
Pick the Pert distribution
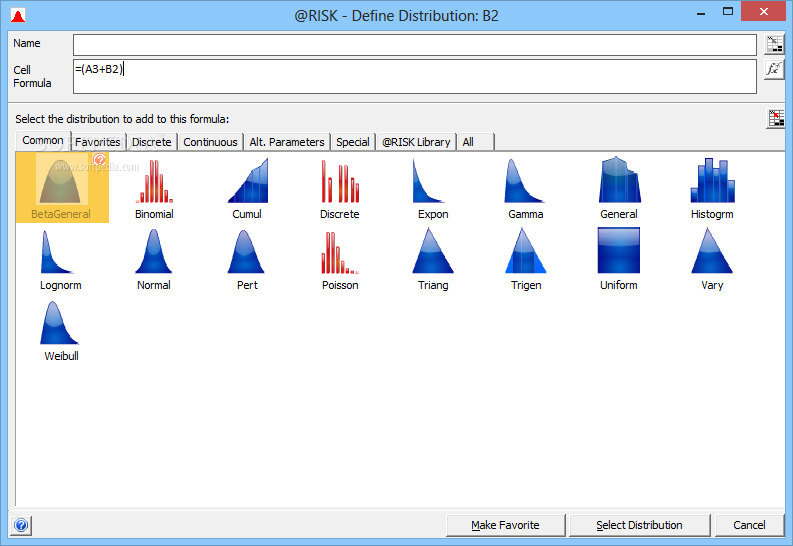pos(247,259)
